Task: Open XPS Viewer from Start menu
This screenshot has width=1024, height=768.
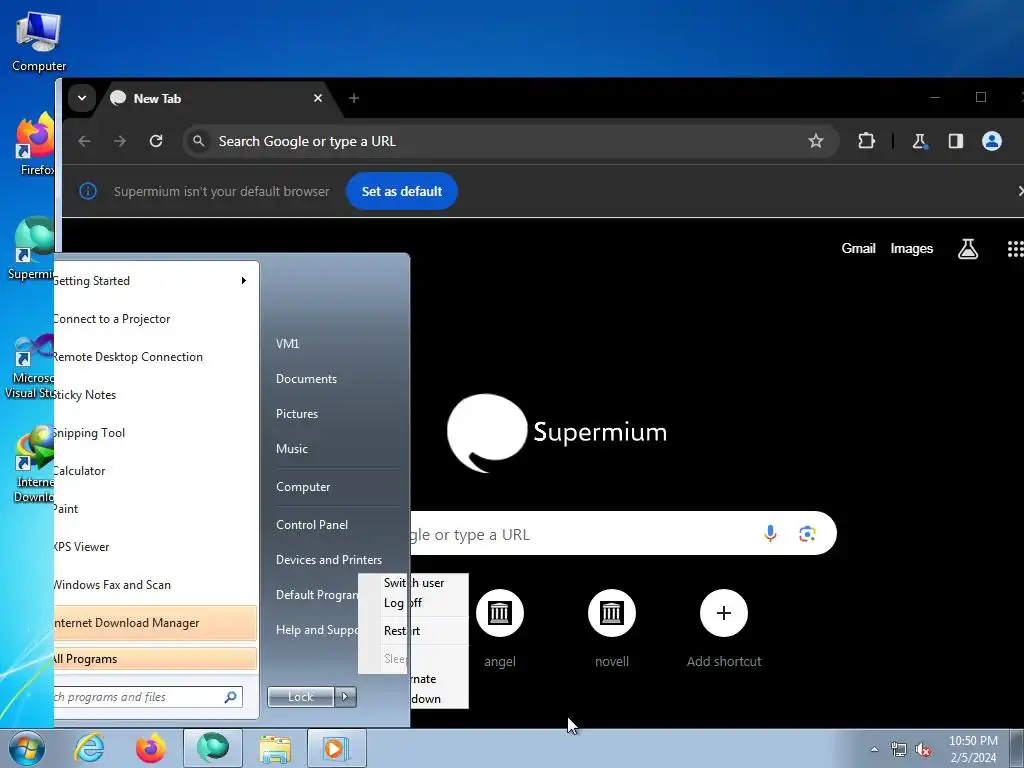Action: [155, 547]
